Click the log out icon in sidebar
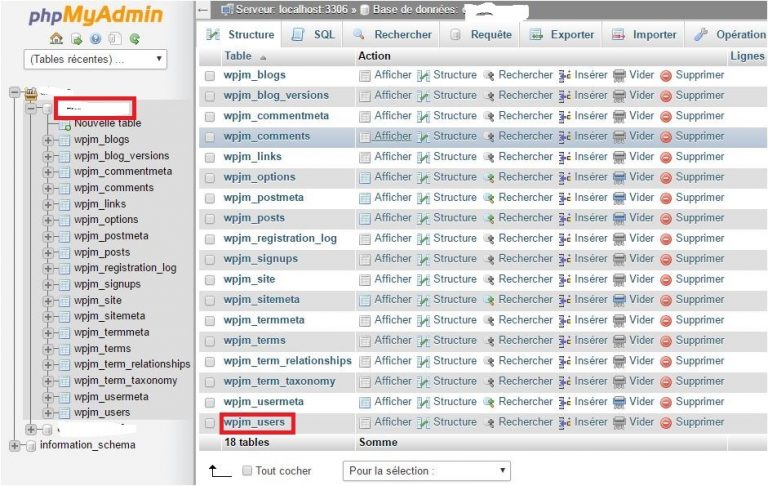This screenshot has height=486, width=768. [x=76, y=39]
